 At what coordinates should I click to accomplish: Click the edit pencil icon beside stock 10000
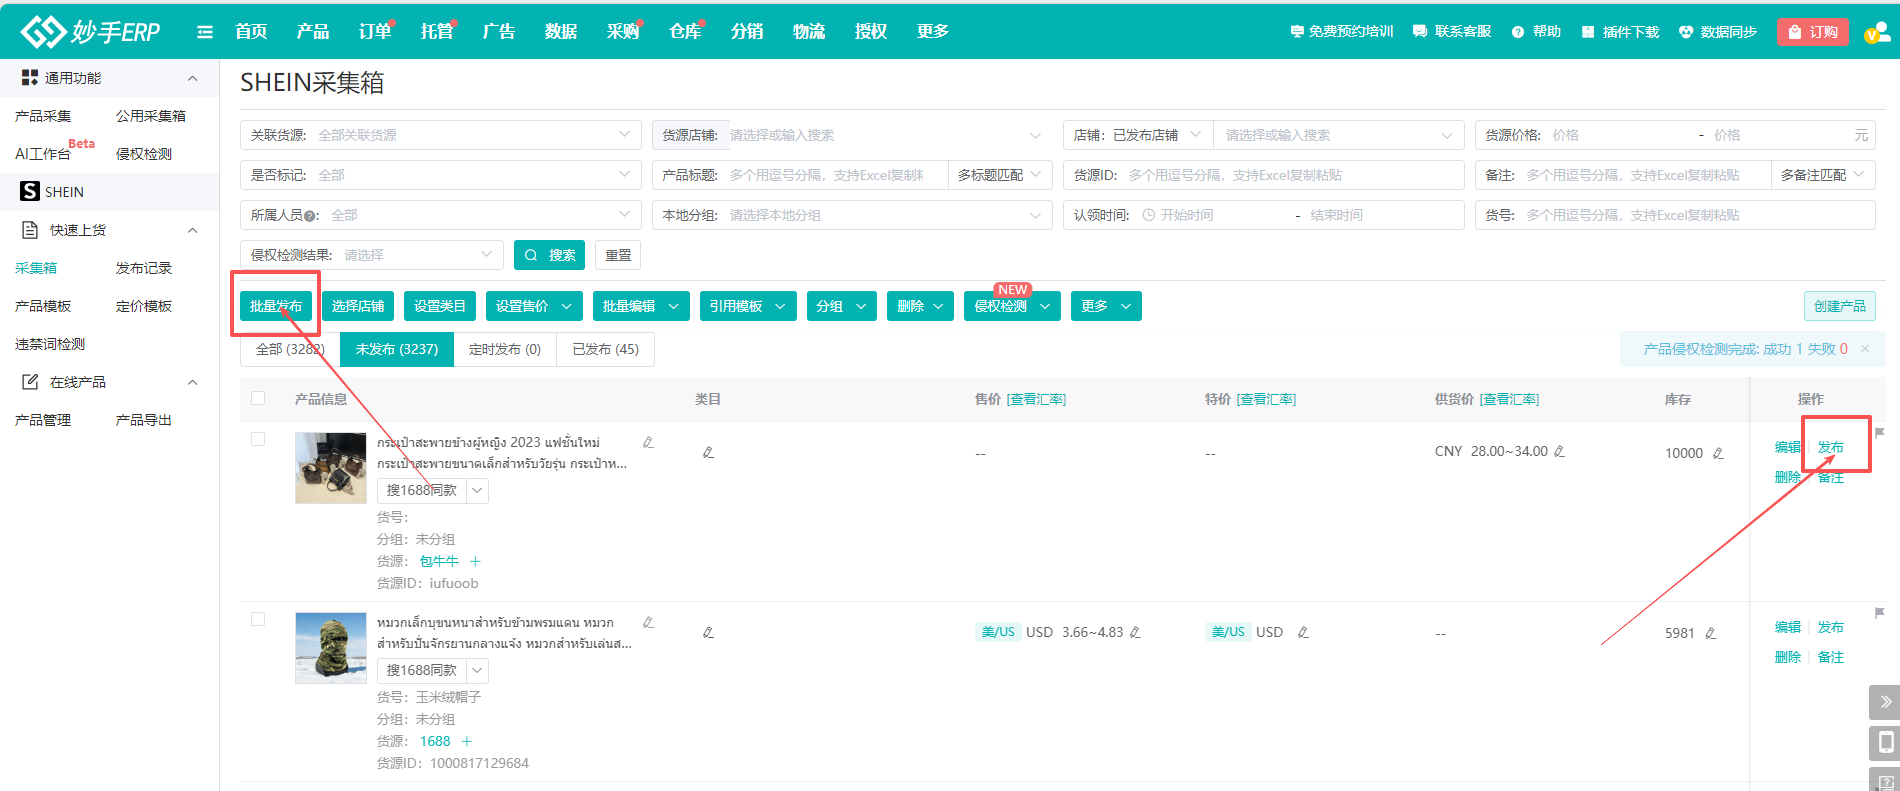click(x=1718, y=453)
